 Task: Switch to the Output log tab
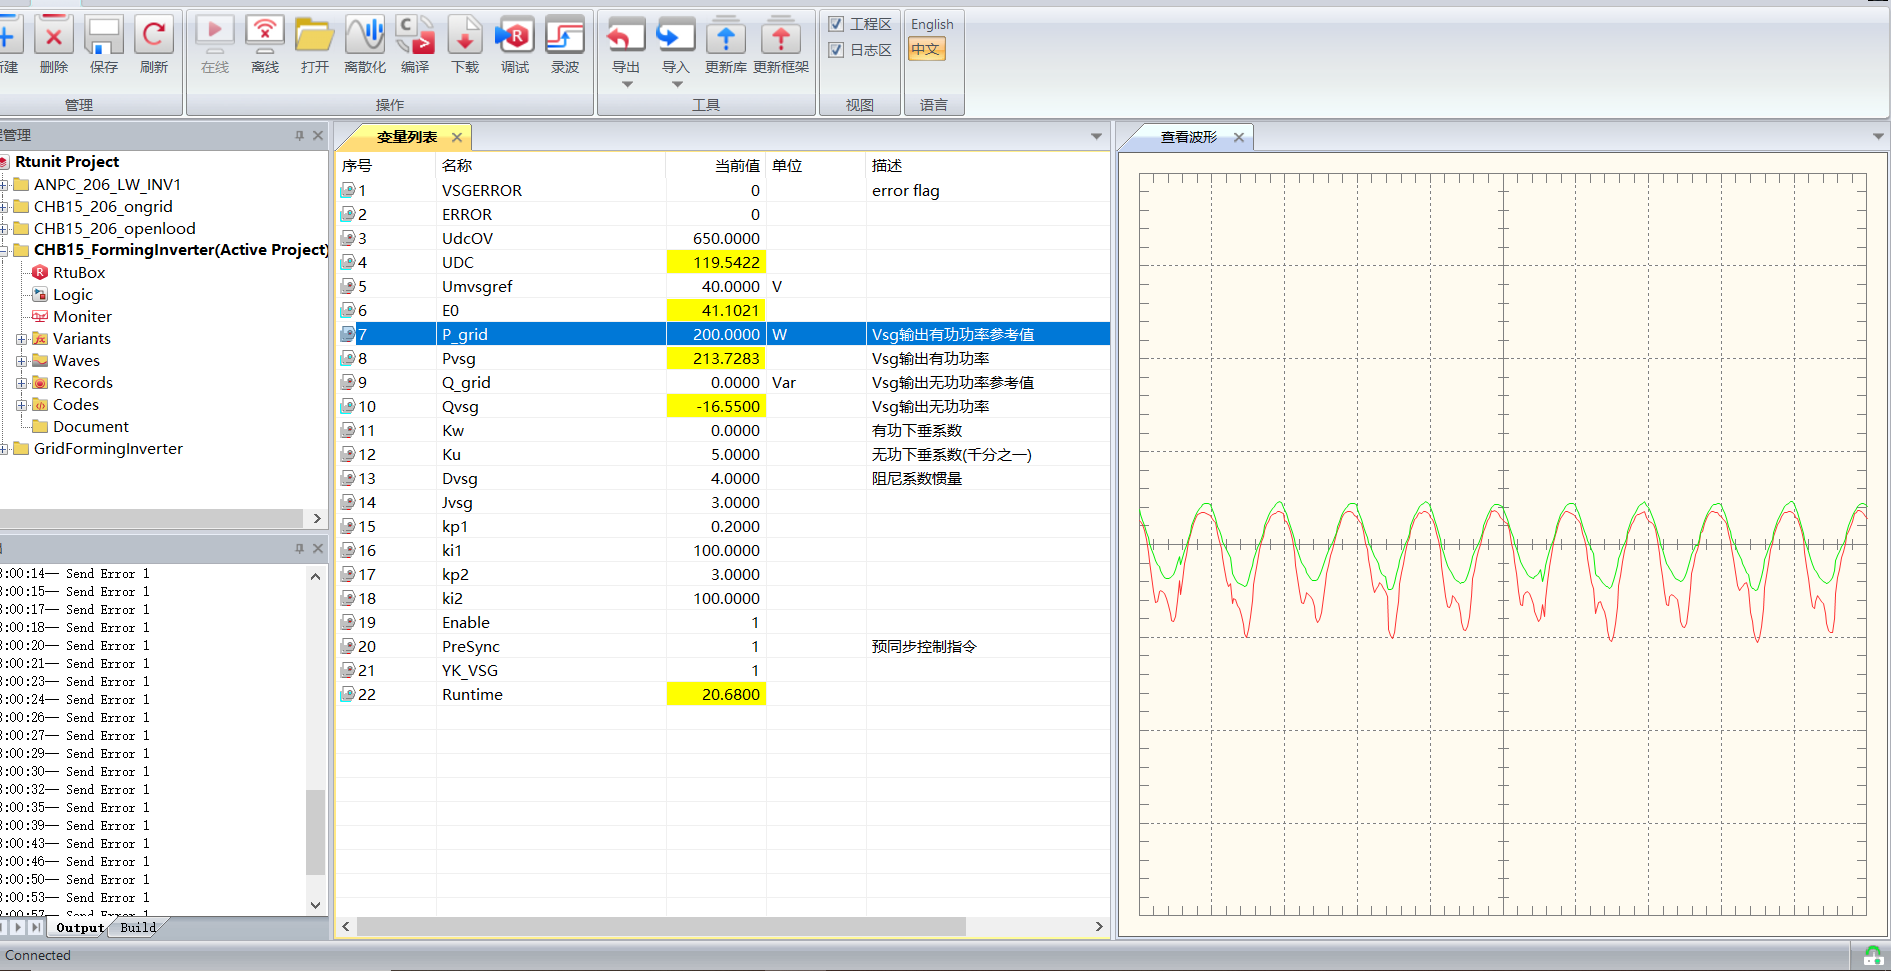80,927
